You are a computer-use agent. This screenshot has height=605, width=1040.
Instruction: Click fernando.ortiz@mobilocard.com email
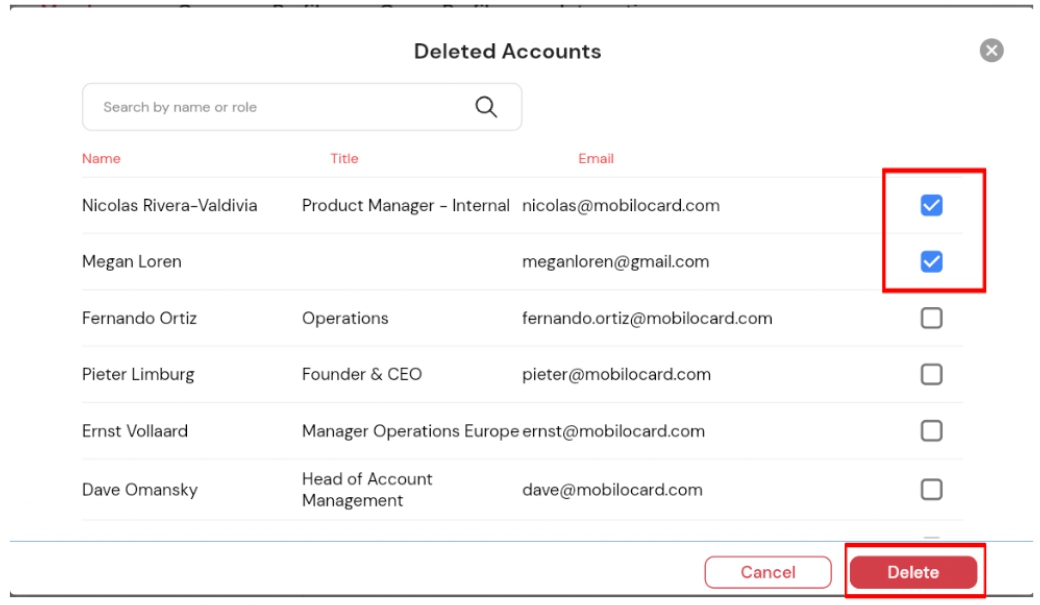[647, 318]
